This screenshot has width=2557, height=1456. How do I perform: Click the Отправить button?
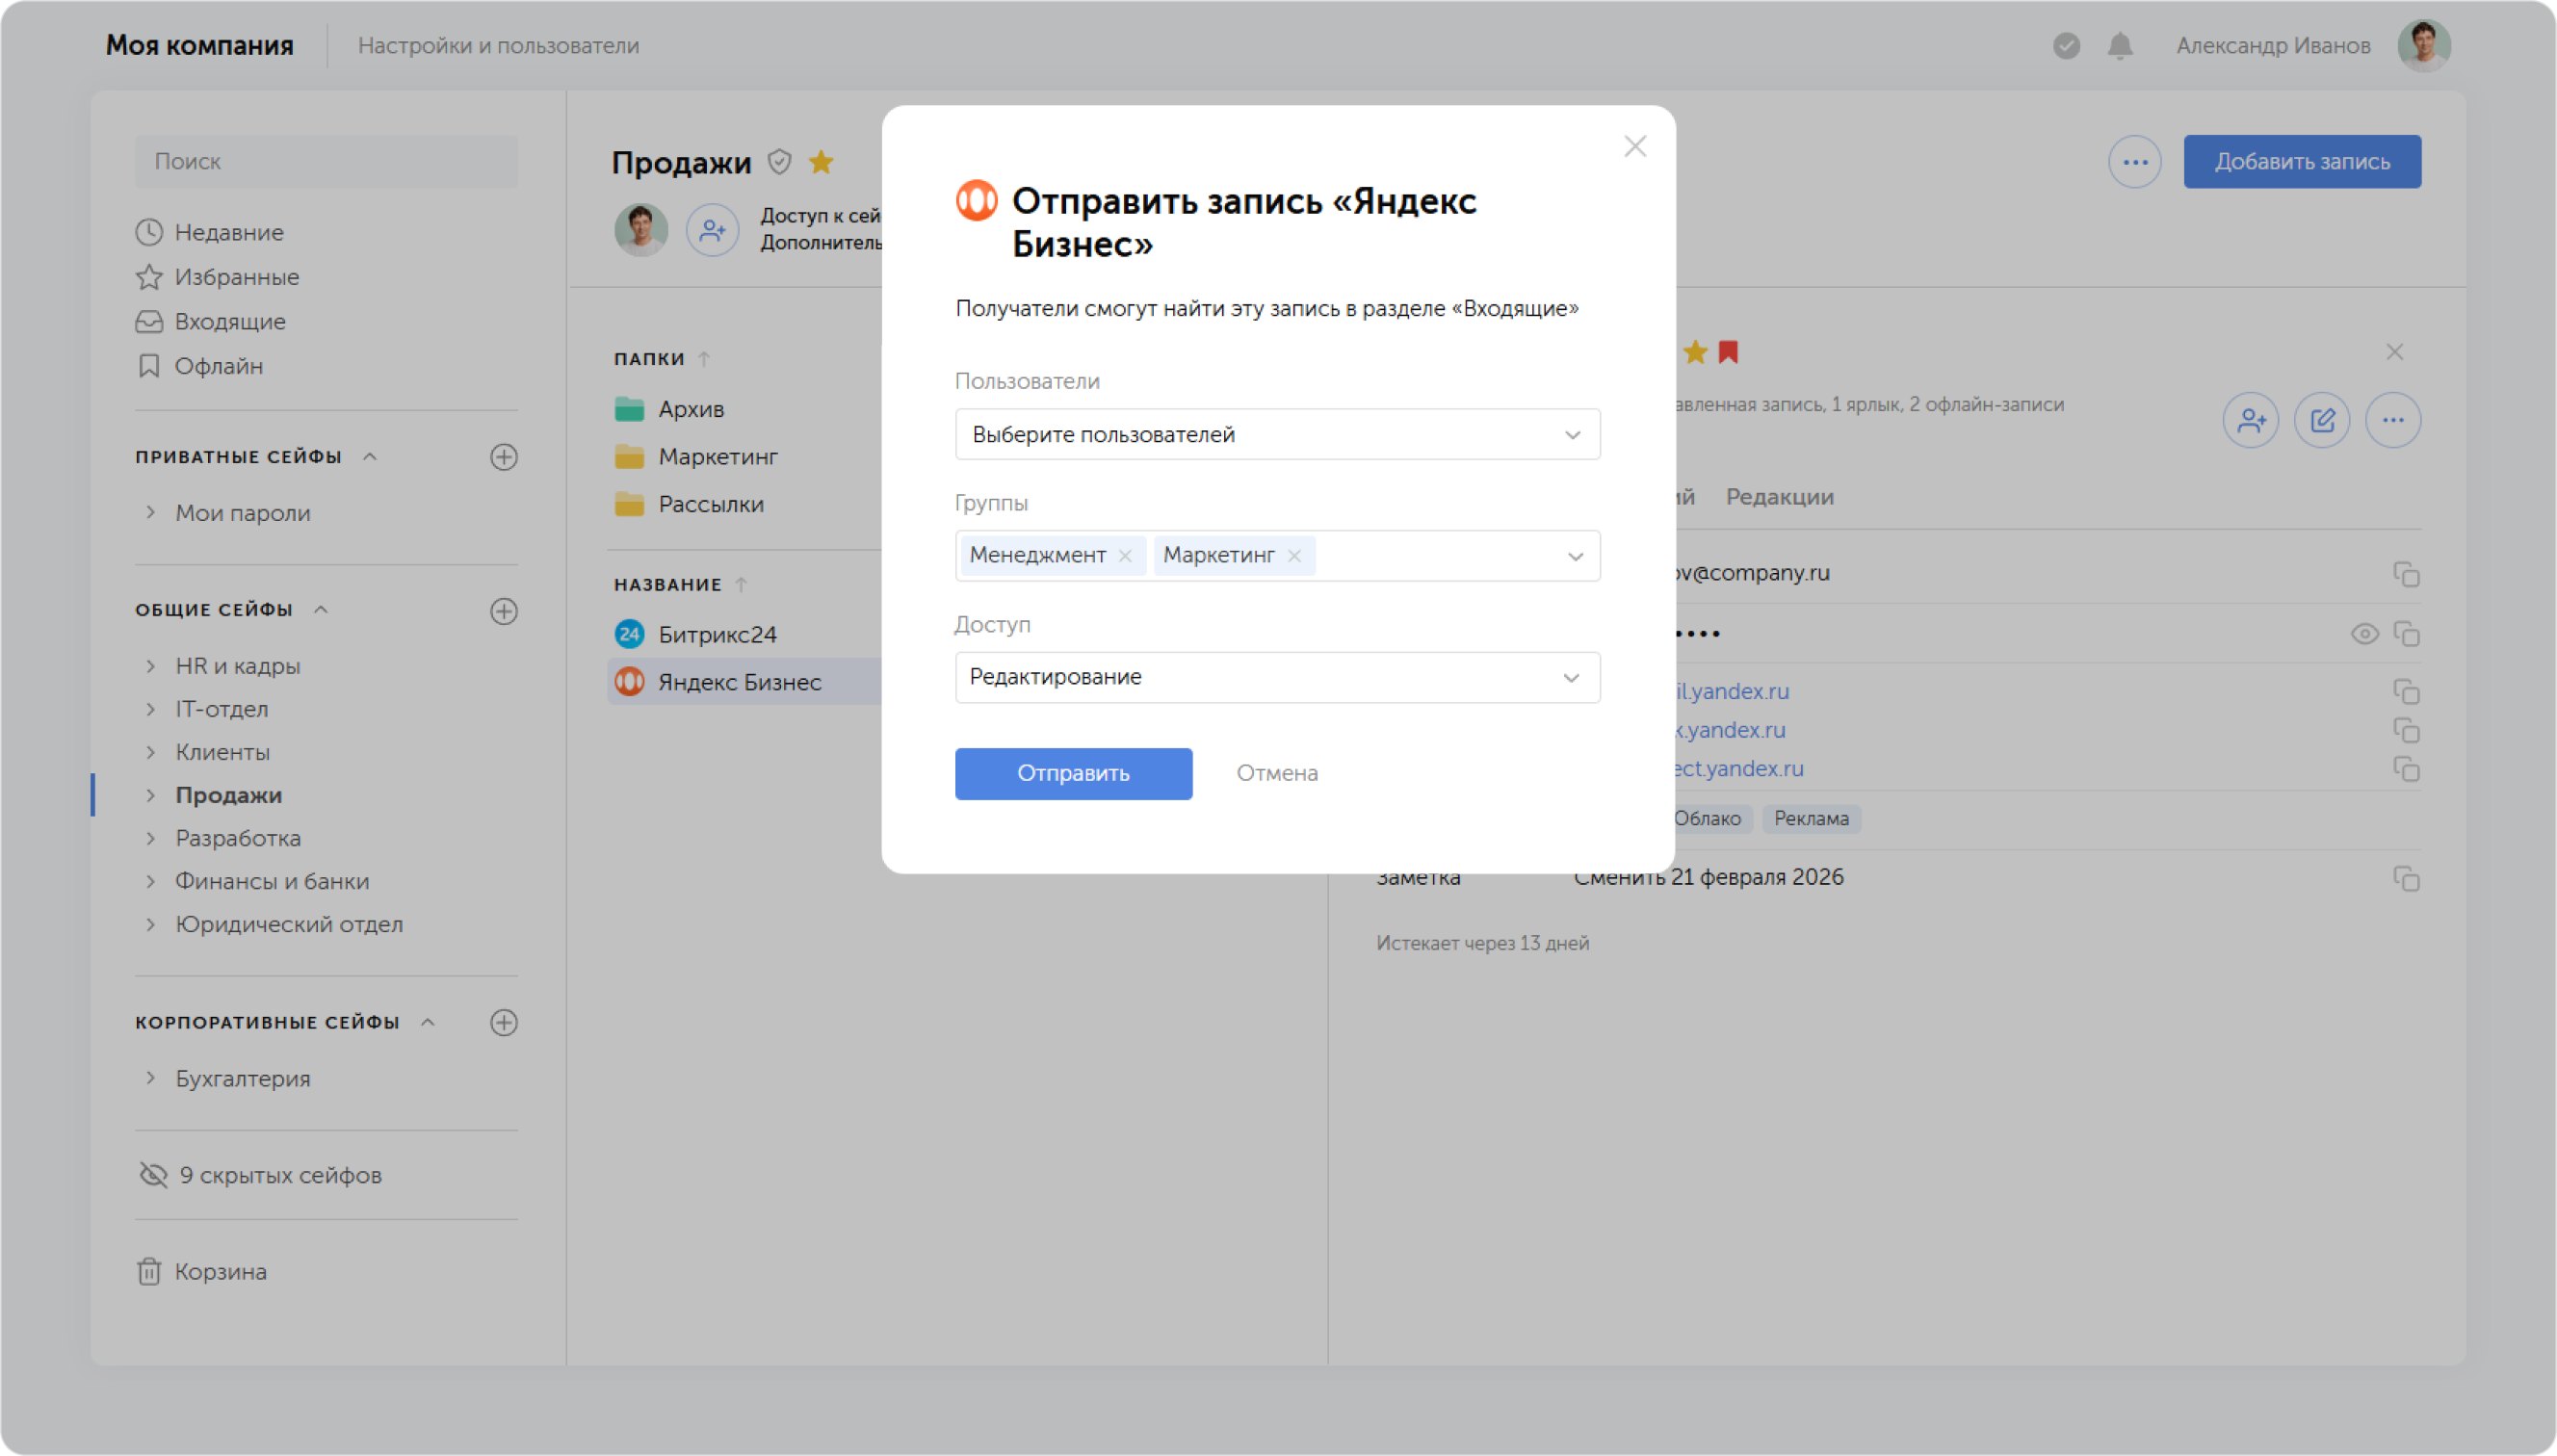point(1073,773)
